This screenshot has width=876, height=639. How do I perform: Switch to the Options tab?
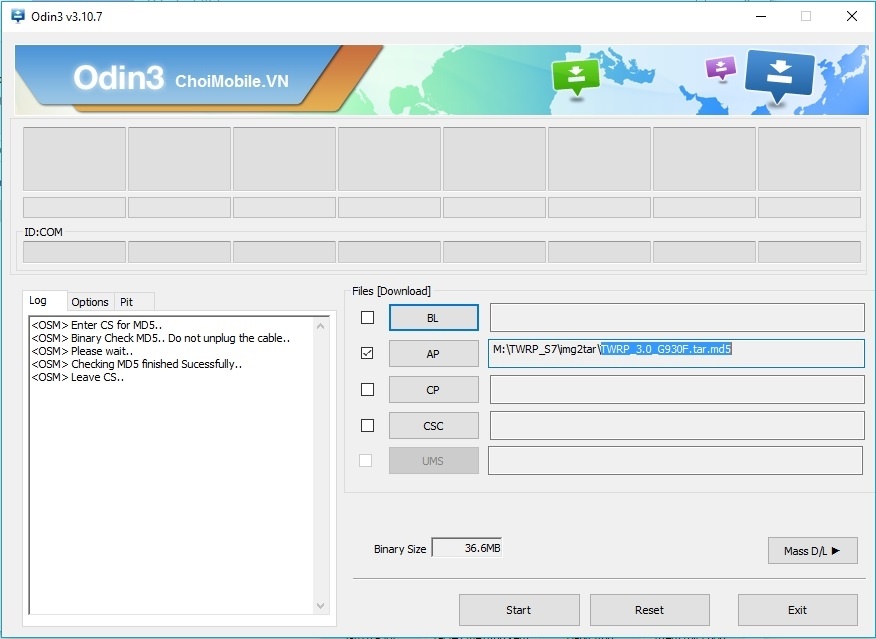(90, 302)
